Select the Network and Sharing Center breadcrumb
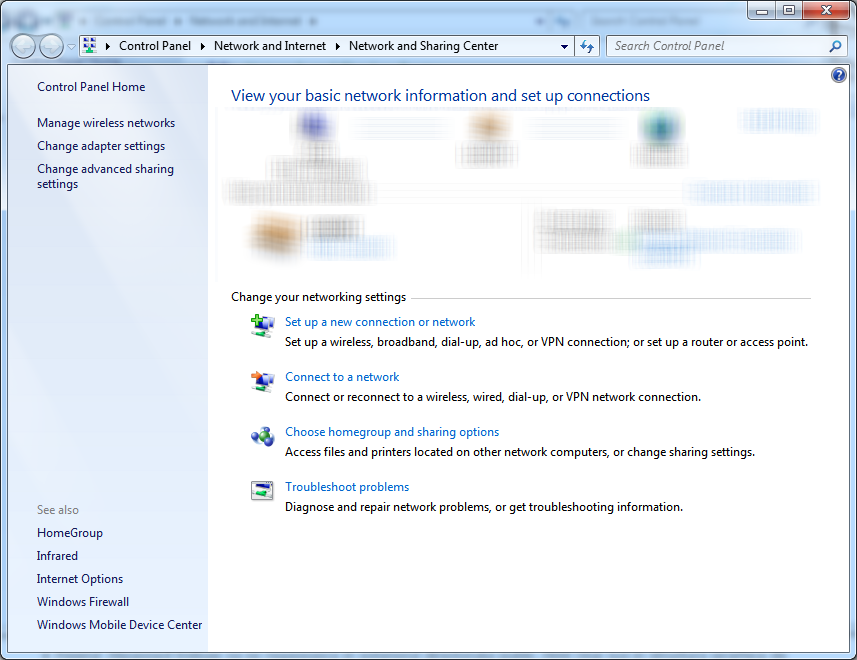This screenshot has height=660, width=857. (x=424, y=46)
